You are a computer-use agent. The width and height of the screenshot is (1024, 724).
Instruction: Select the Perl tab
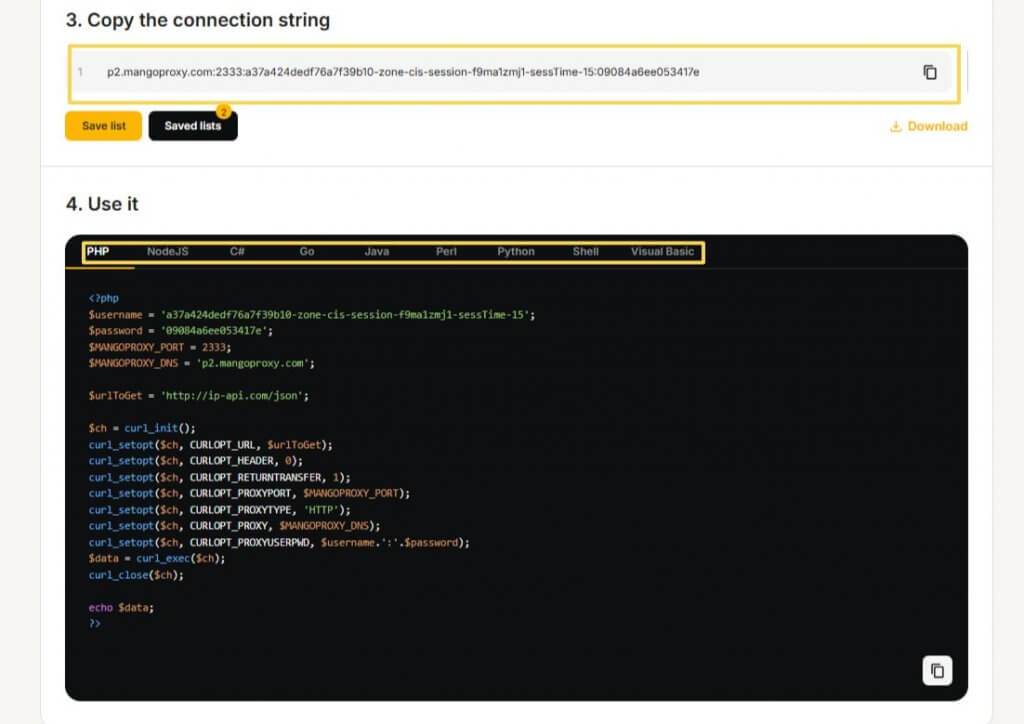(446, 252)
